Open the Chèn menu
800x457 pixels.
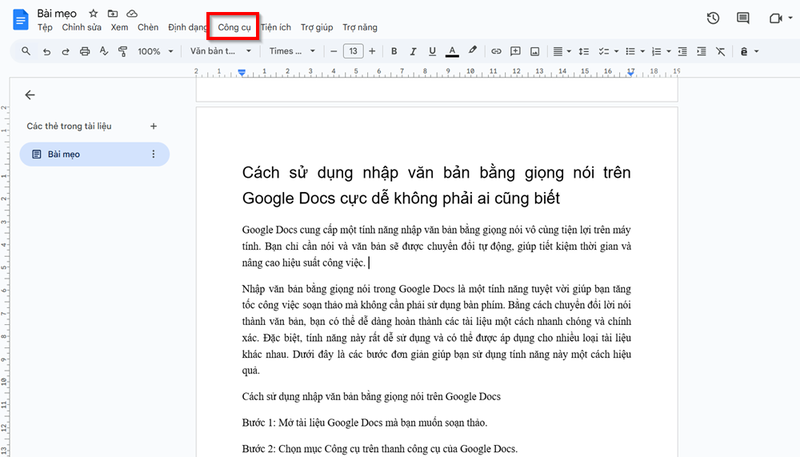(x=148, y=27)
